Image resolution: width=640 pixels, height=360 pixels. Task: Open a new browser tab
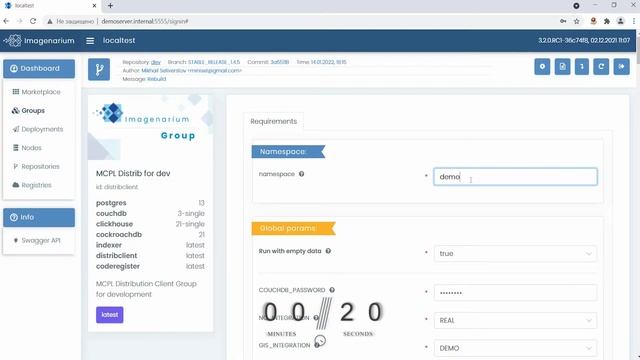coord(110,6)
